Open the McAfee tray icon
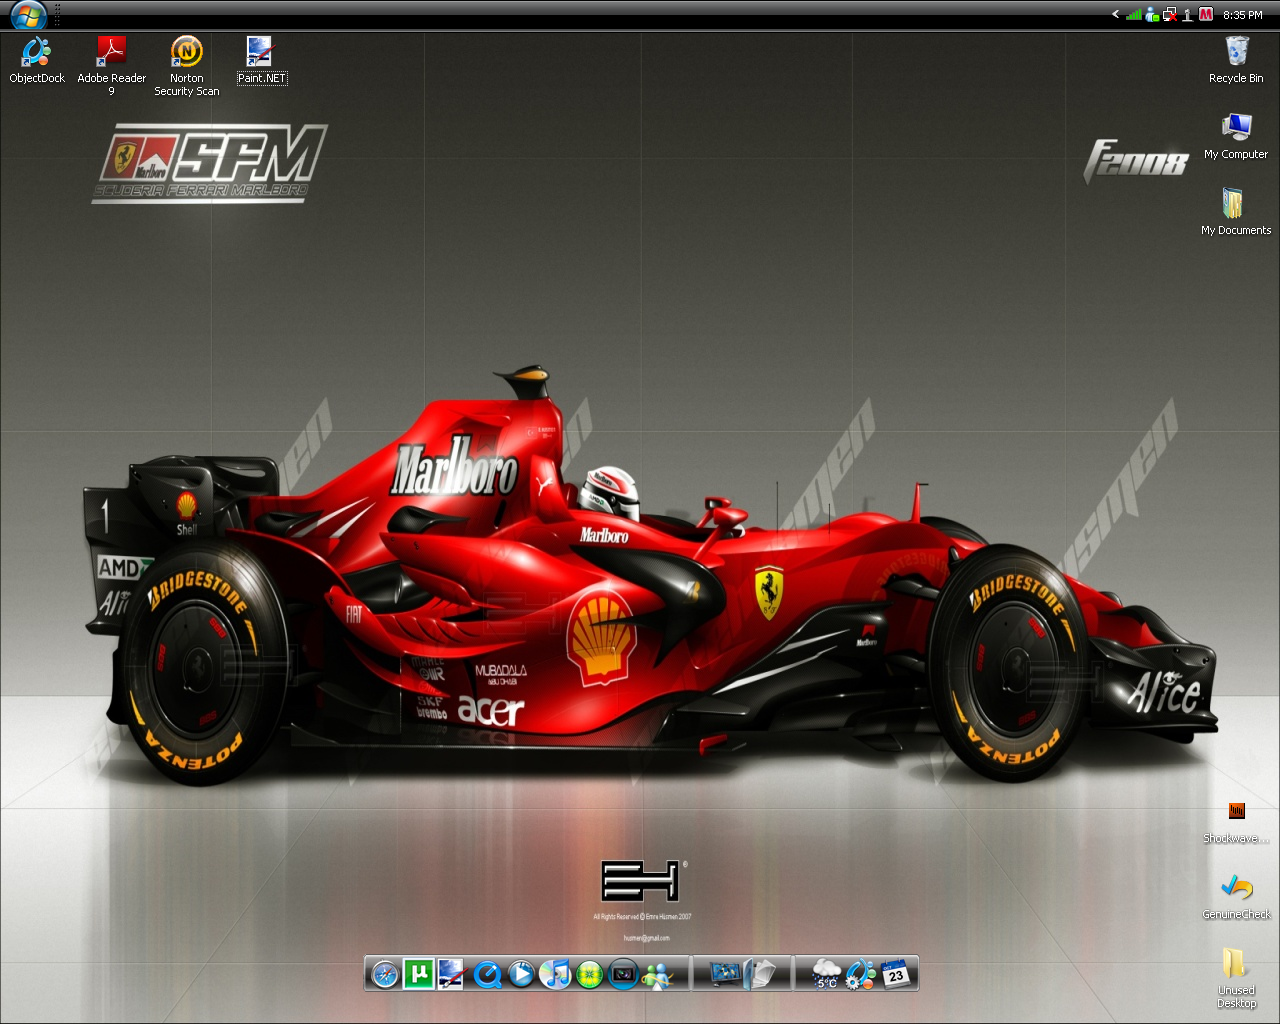Image resolution: width=1280 pixels, height=1024 pixels. 1206,15
